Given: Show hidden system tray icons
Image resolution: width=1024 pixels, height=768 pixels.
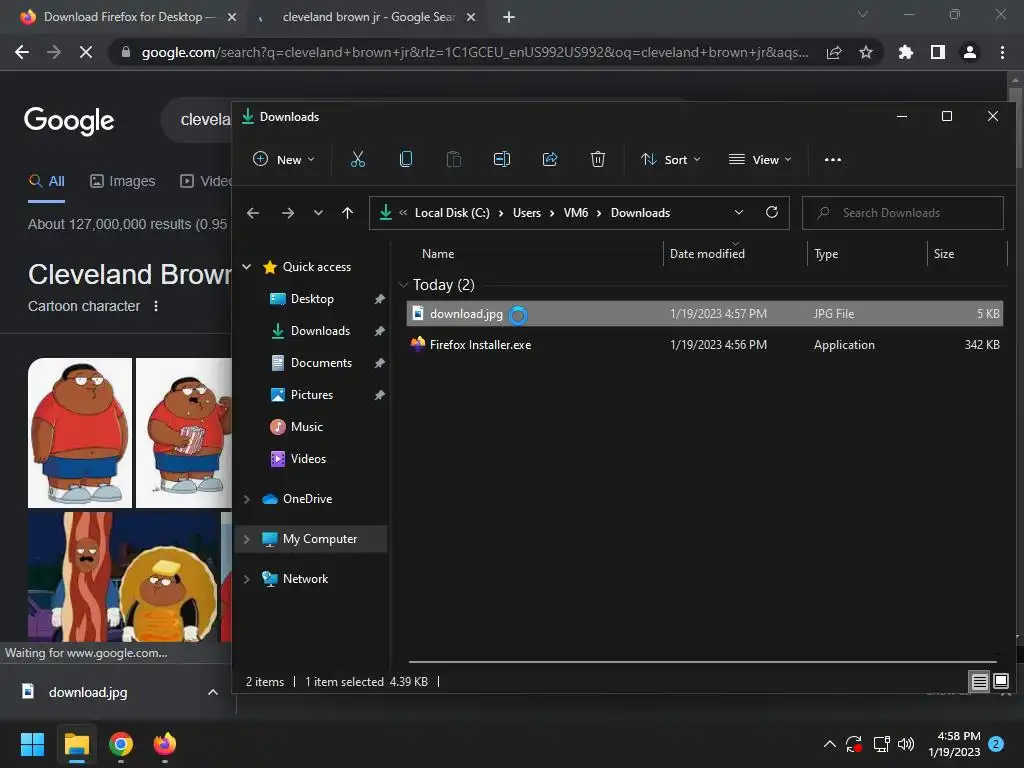Looking at the screenshot, I should 829,744.
